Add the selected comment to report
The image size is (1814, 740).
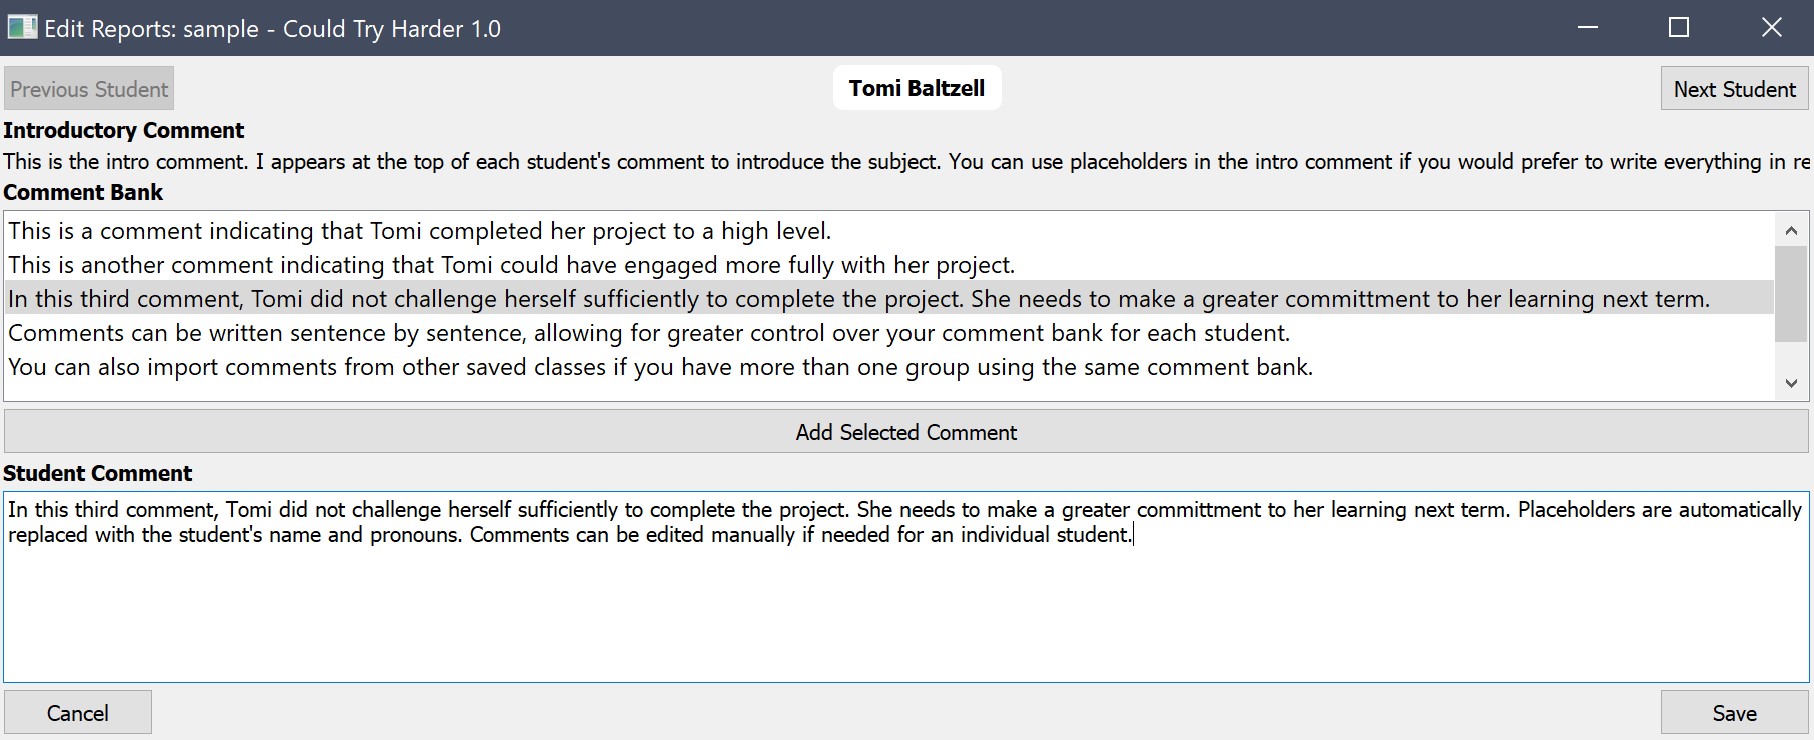tap(906, 432)
